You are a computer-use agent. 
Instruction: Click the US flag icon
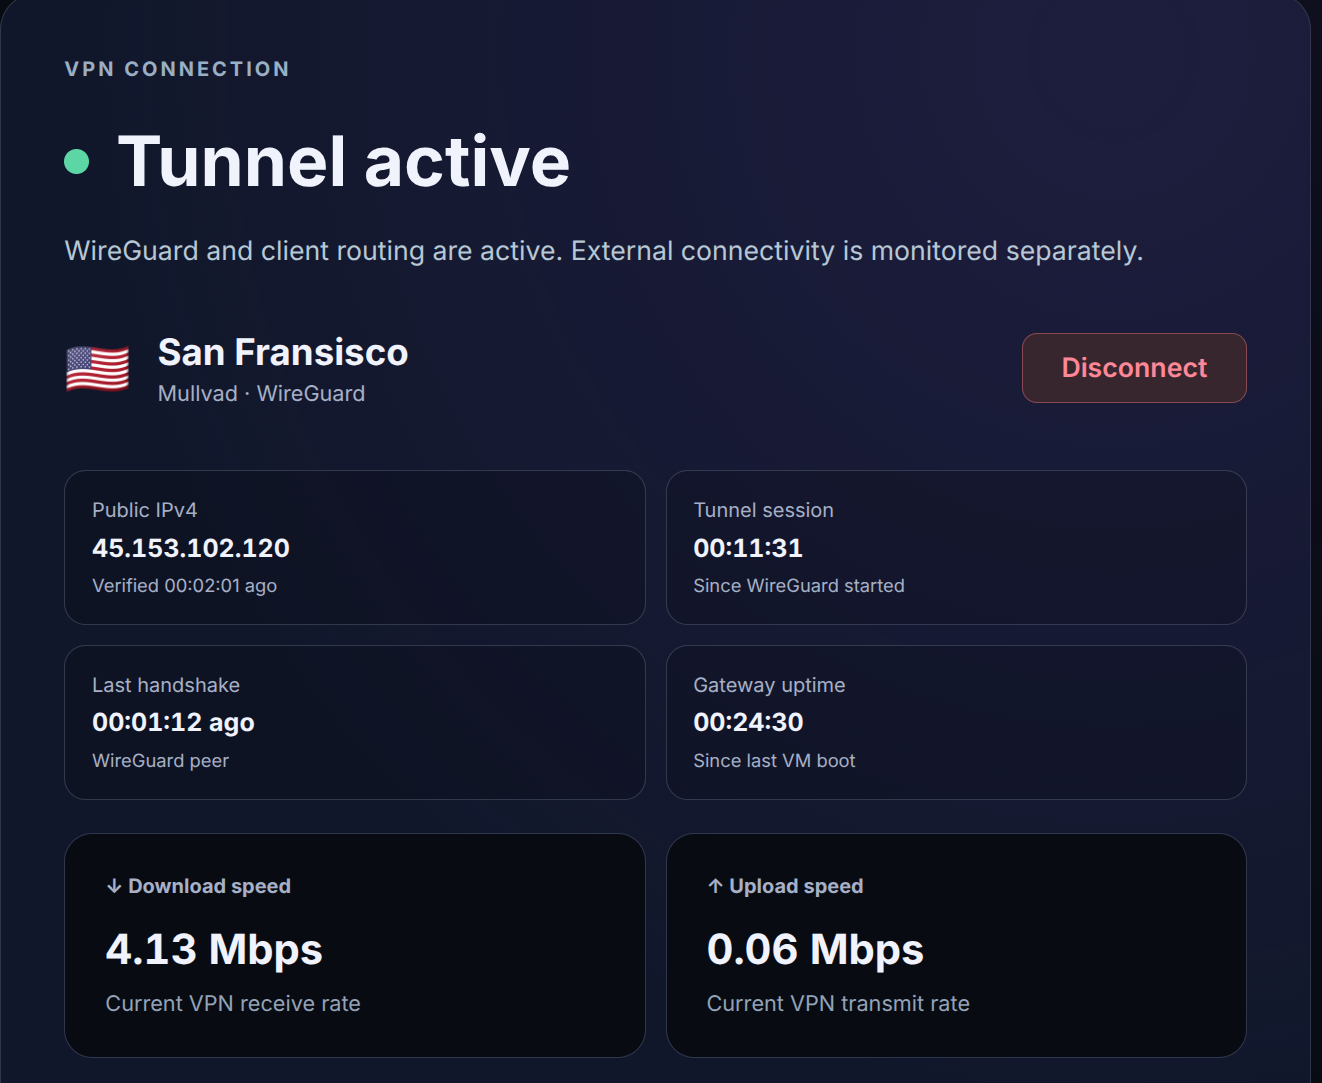97,368
